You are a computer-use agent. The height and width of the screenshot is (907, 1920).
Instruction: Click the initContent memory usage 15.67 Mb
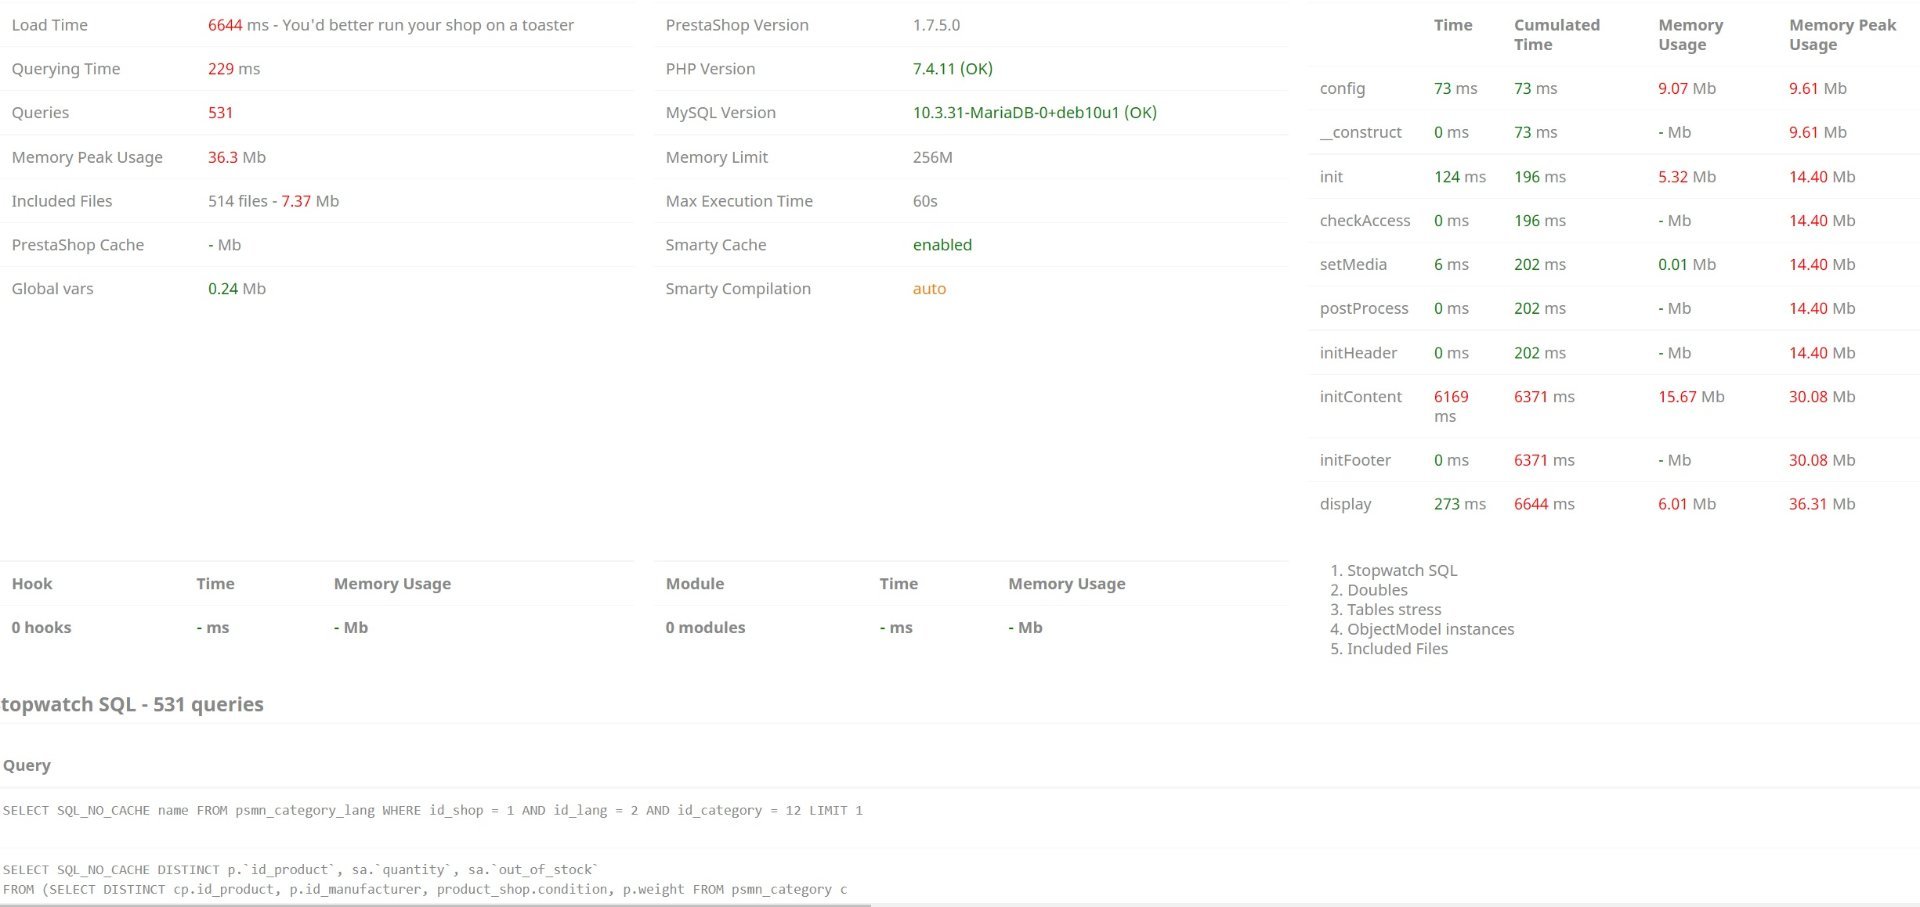tap(1691, 397)
